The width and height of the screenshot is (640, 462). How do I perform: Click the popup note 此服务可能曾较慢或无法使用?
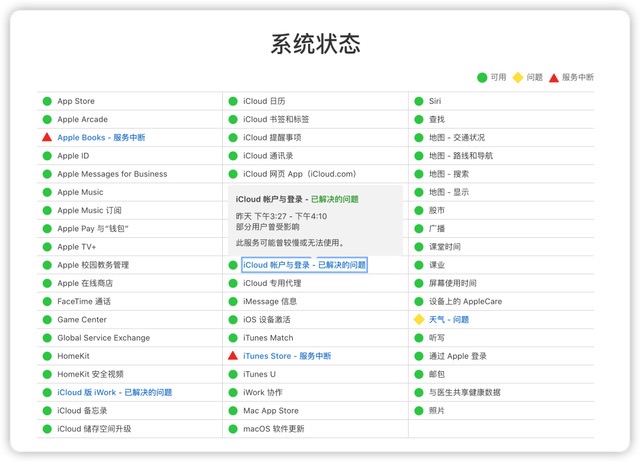coord(290,243)
